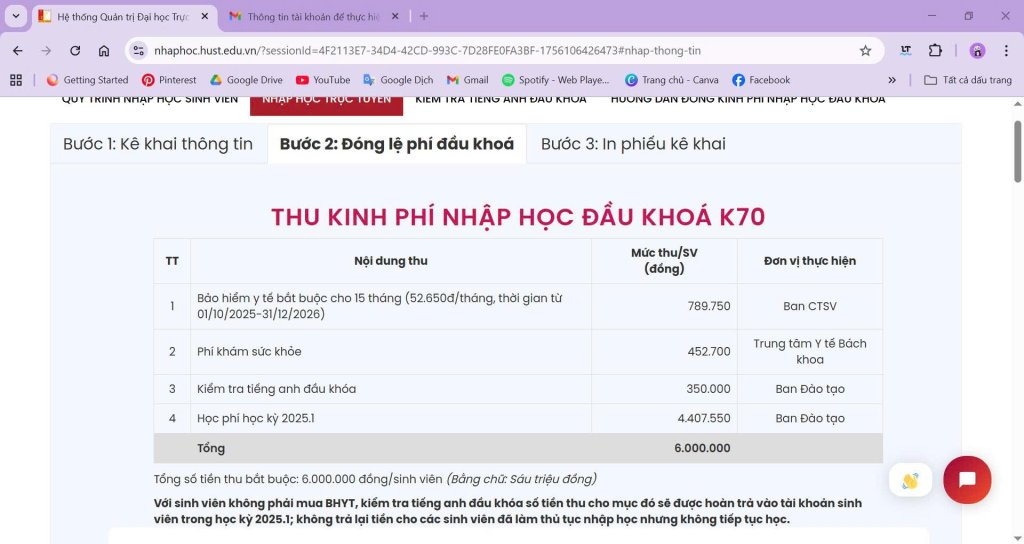Screen dimensions: 1024x544
Task: Select Bước 3: In phiếu kê khai tab
Action: pyautogui.click(x=633, y=144)
